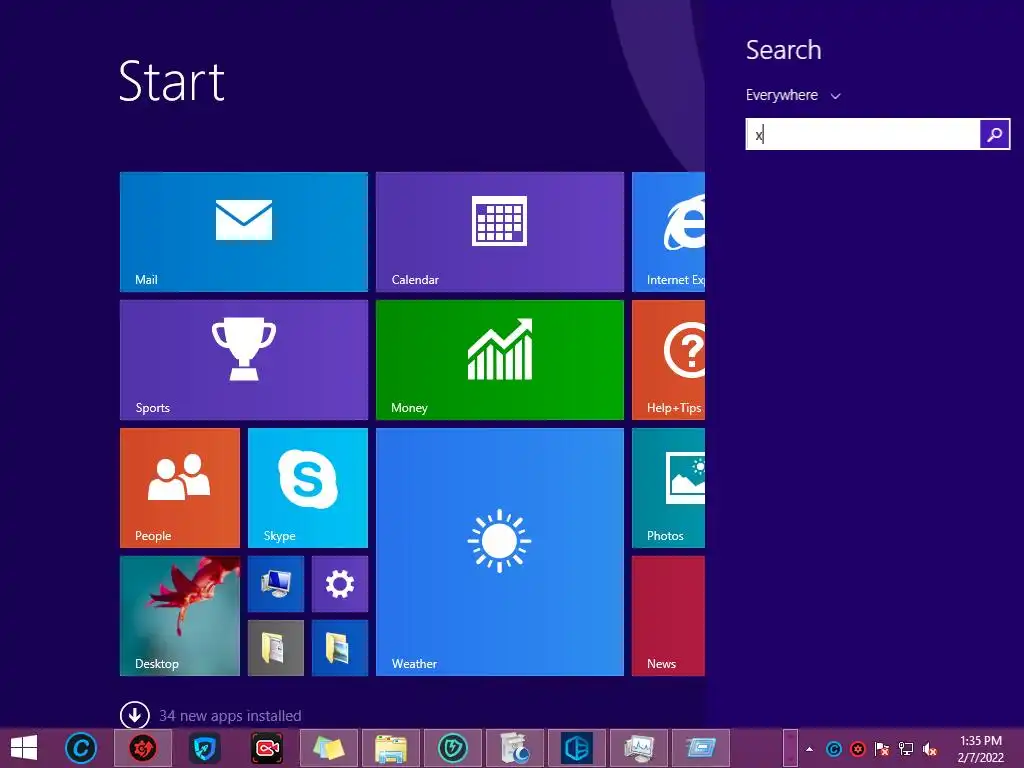Open the Documents folder tile
The width and height of the screenshot is (1024, 768).
(x=276, y=648)
